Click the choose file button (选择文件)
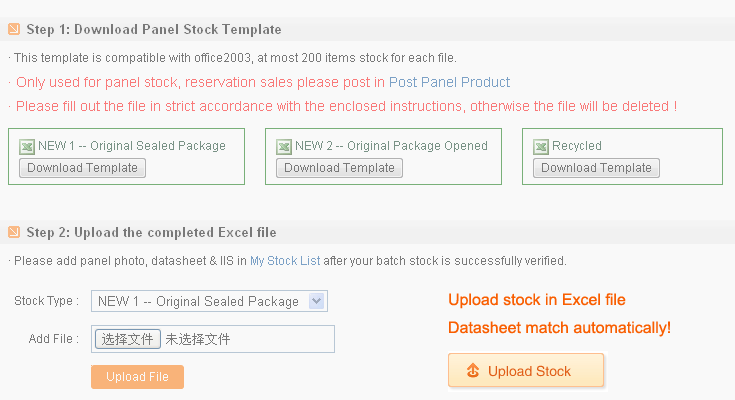Viewport: 735px width, 400px height. click(128, 339)
